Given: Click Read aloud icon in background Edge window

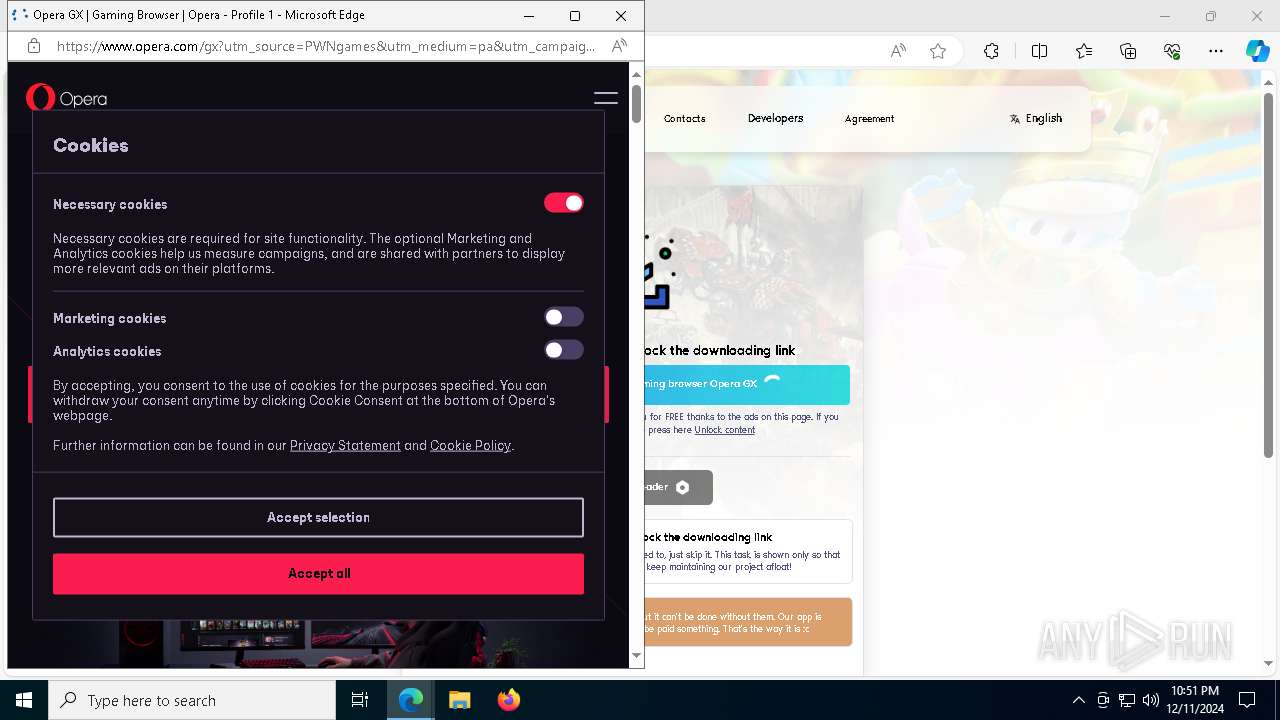Looking at the screenshot, I should (x=898, y=51).
